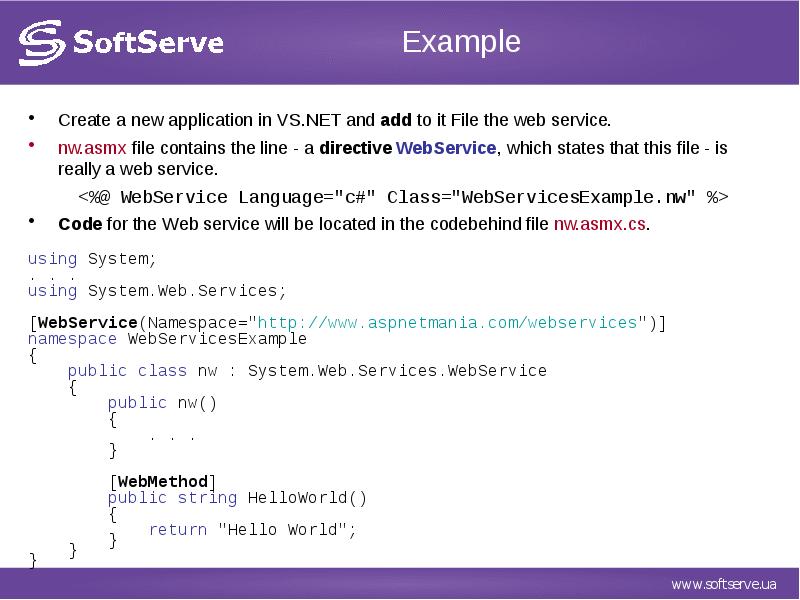Click the red nw.asmx file name
This screenshot has height=600, width=800.
[91, 148]
